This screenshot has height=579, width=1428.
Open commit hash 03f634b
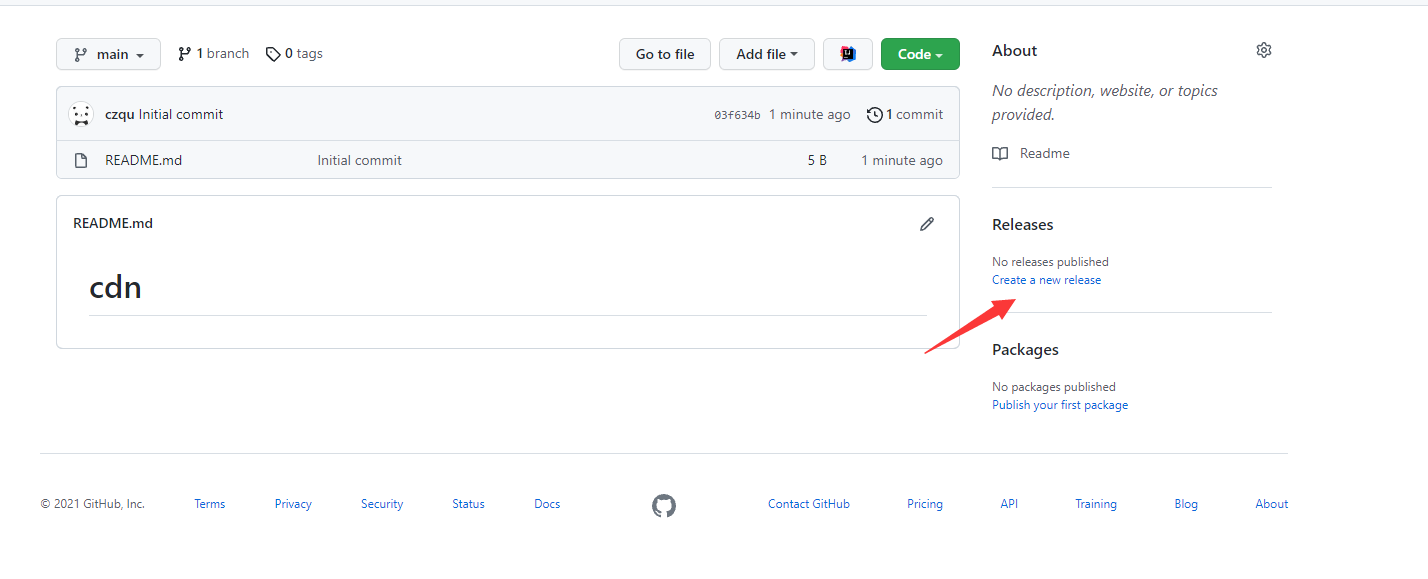(x=737, y=115)
